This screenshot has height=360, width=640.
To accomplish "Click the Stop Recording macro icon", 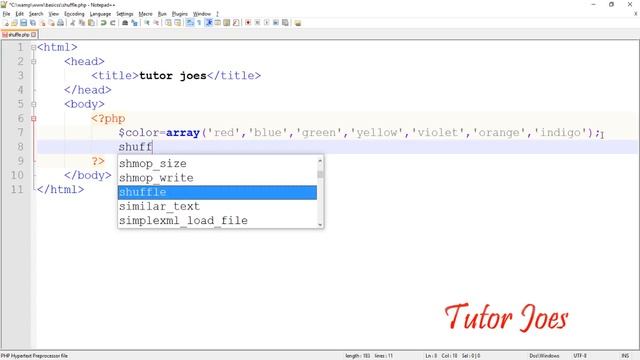I will 257,23.
